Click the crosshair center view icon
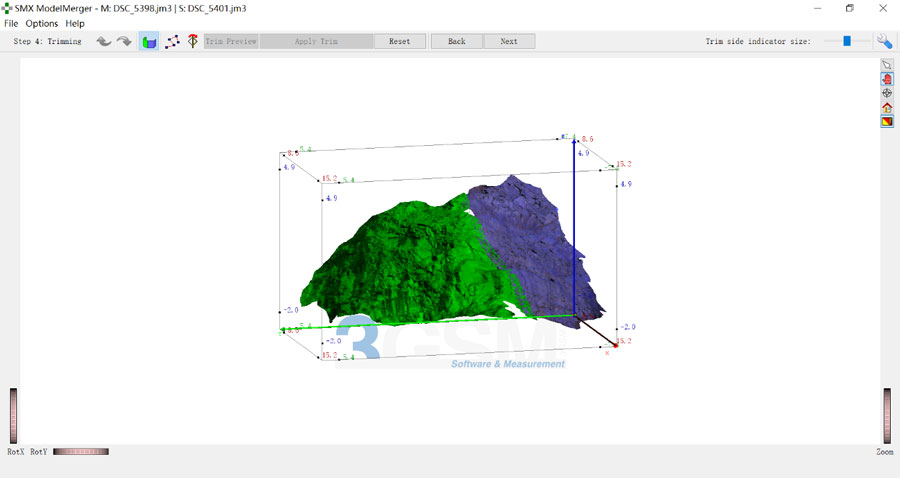900x478 pixels. point(887,93)
